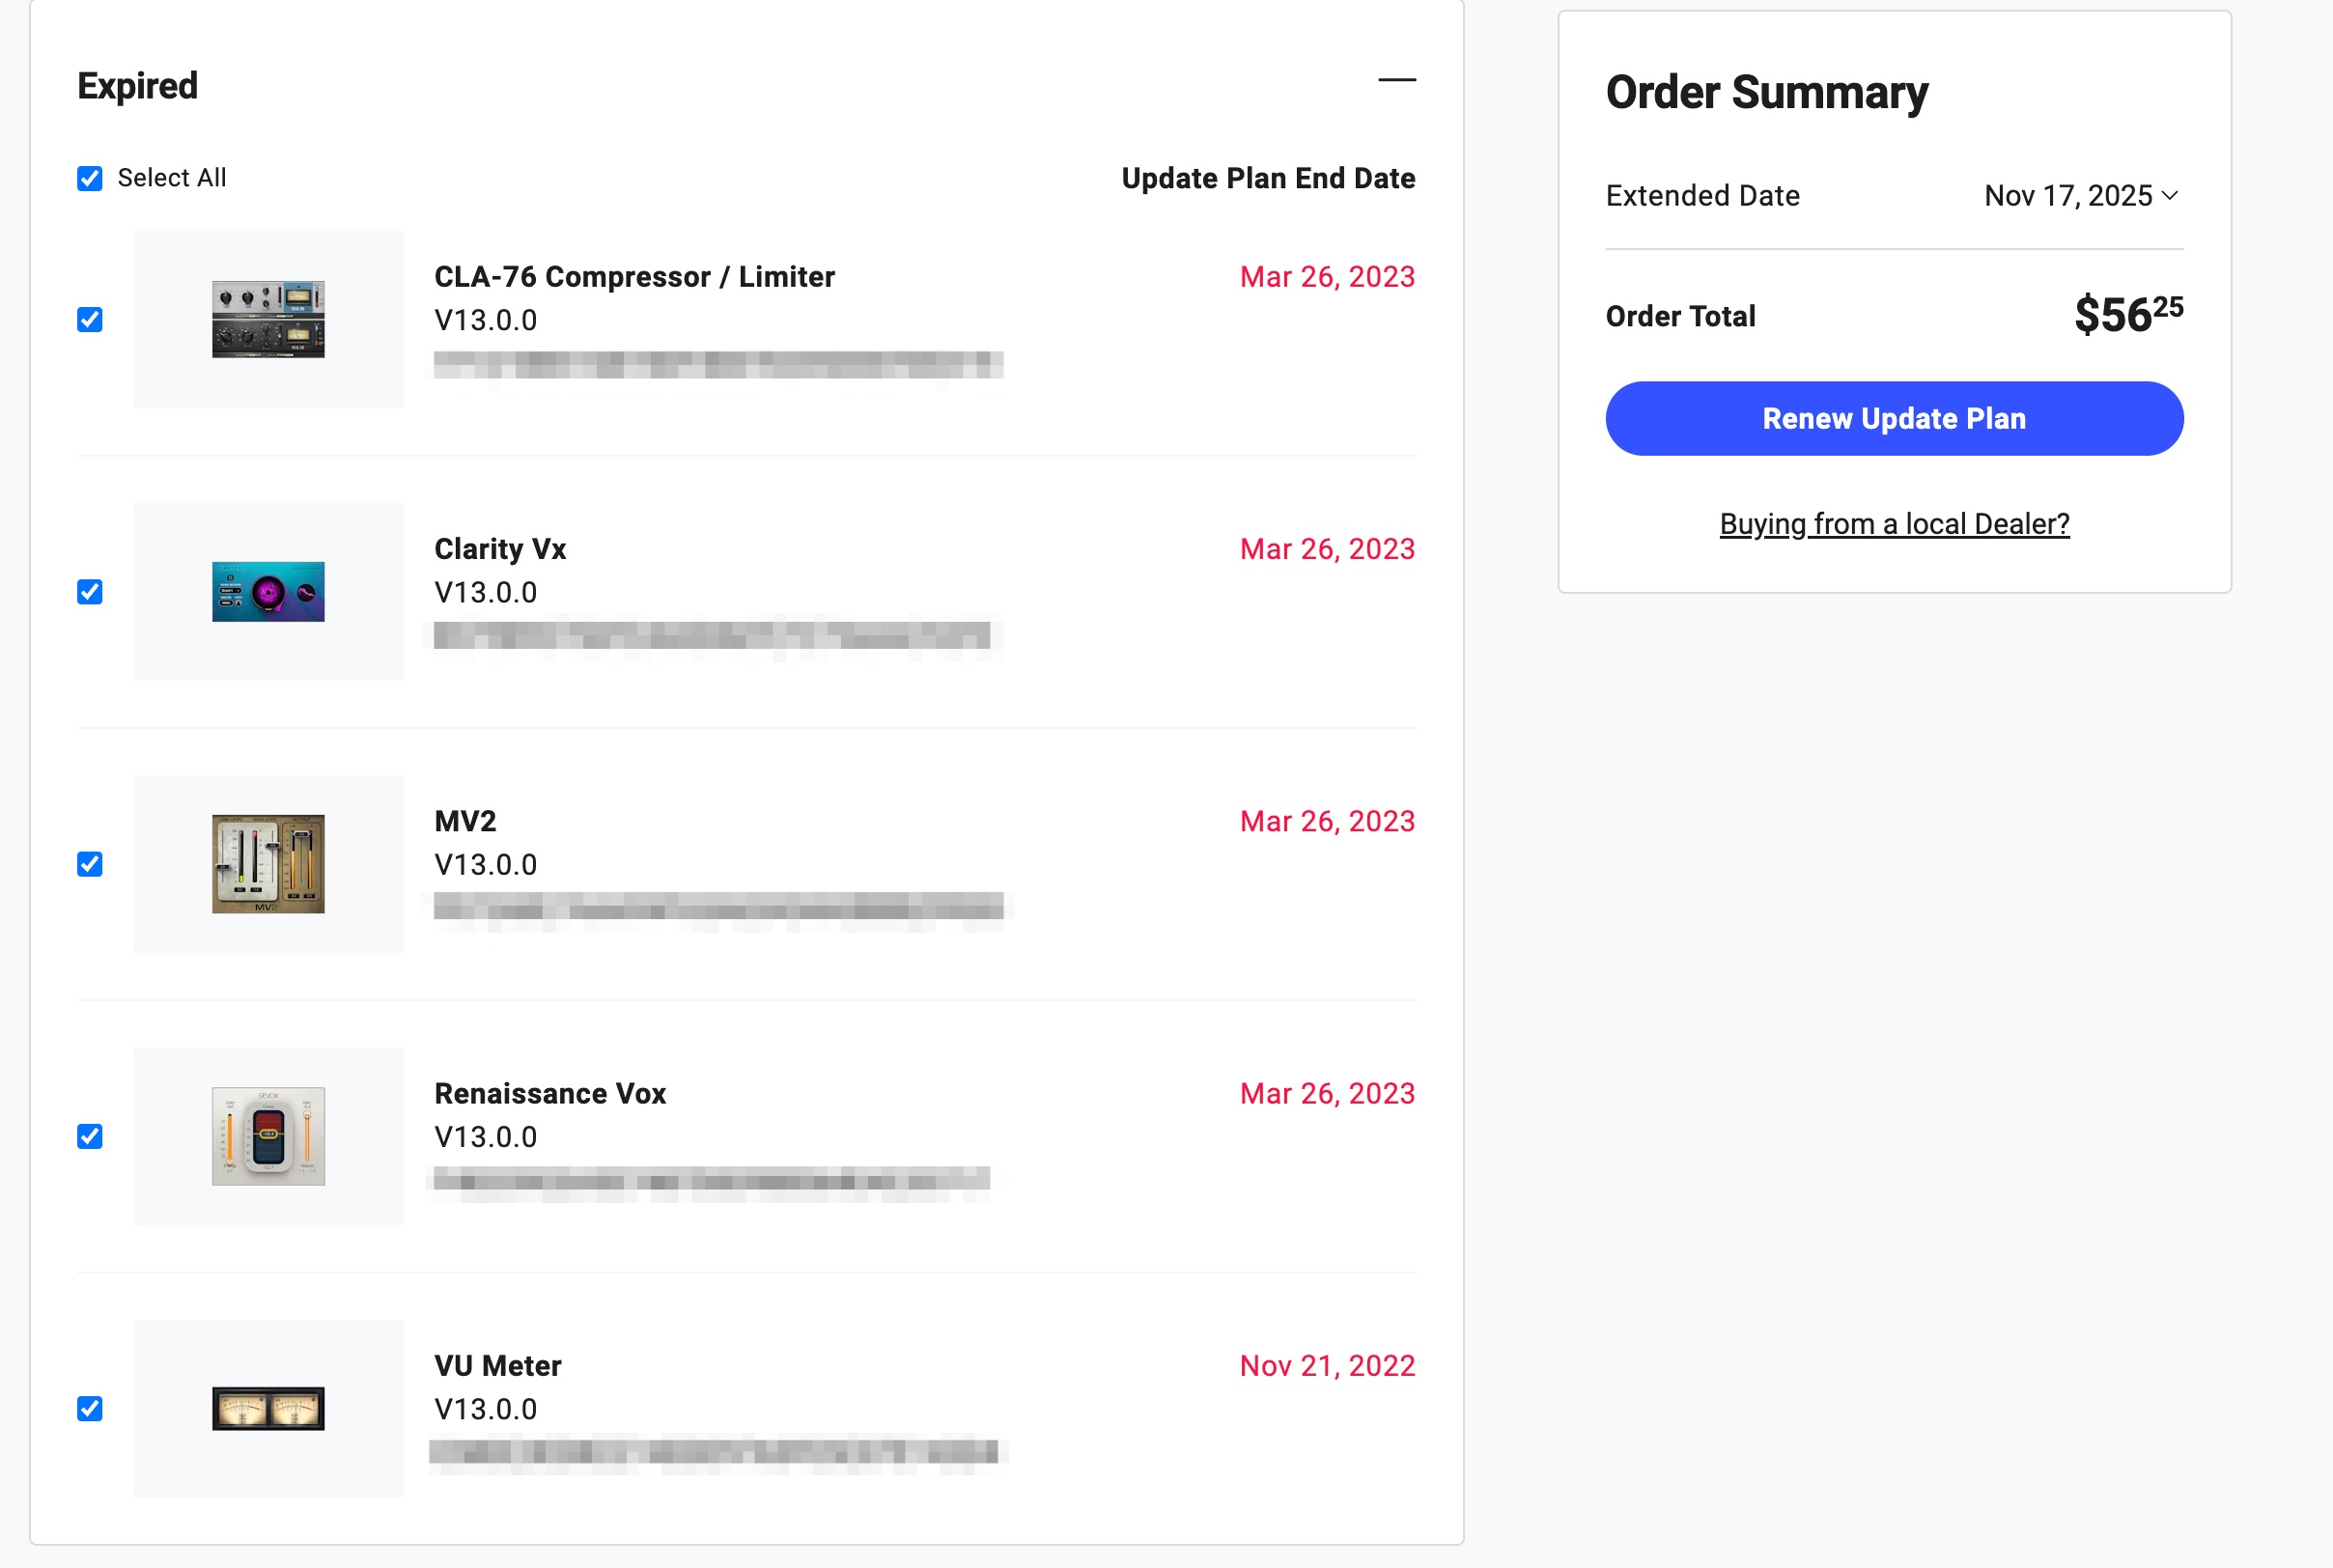Click the VU Meter plugin thumbnail

click(268, 1408)
